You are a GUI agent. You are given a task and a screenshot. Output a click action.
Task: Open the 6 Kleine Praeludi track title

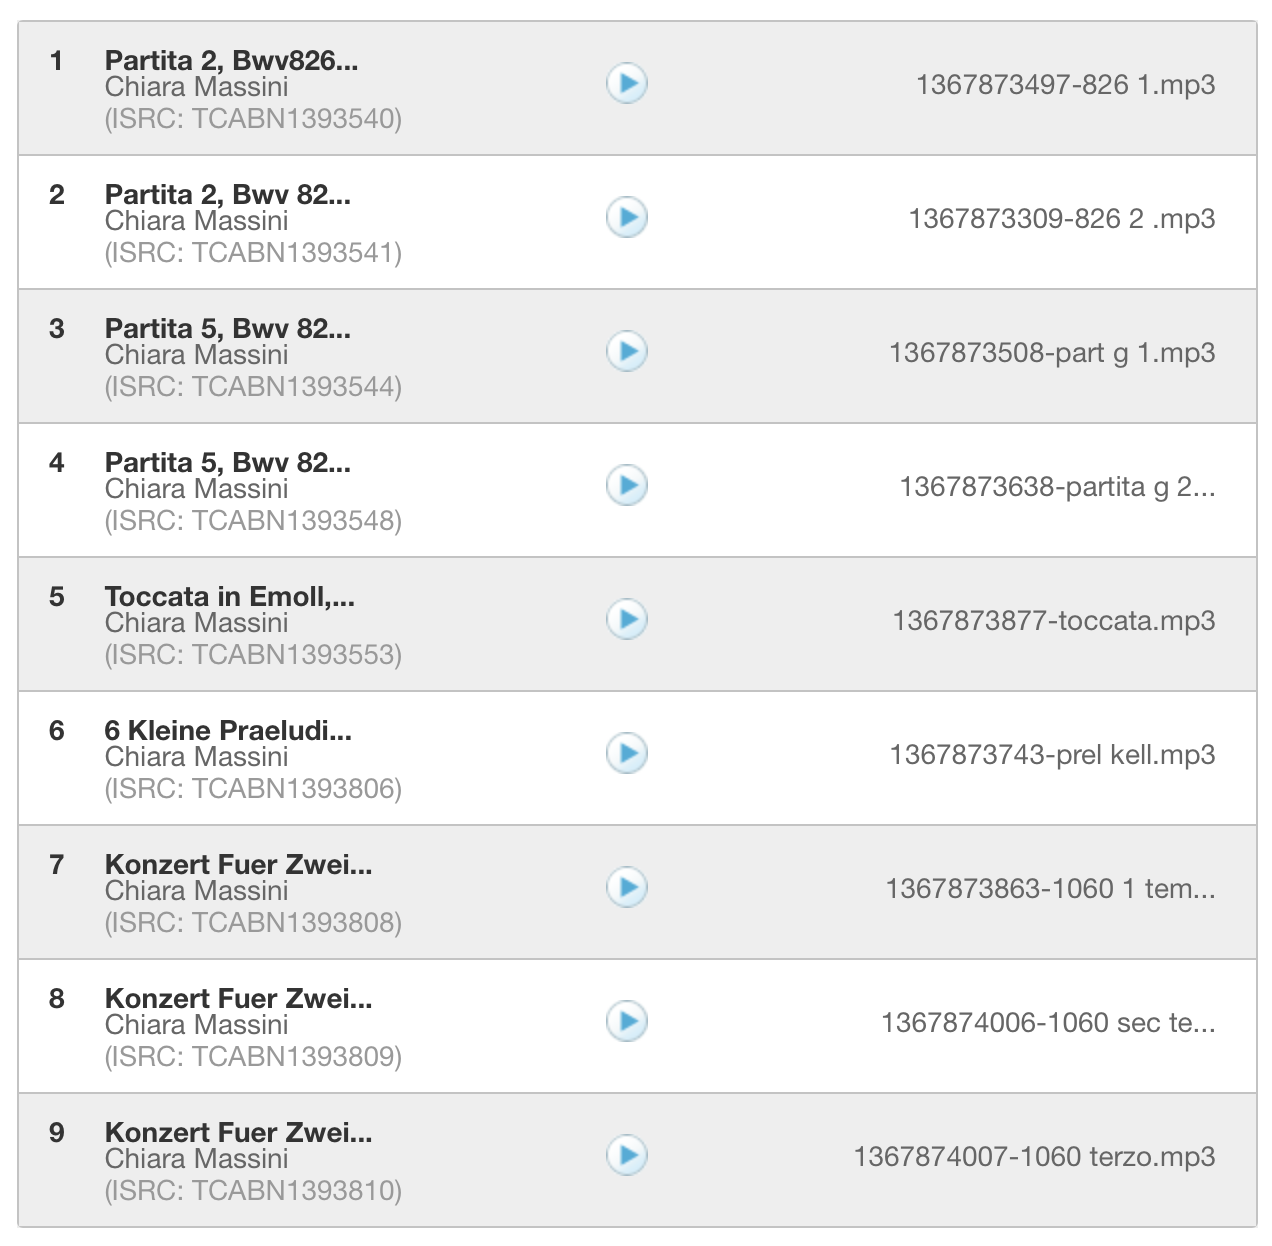[x=228, y=731]
